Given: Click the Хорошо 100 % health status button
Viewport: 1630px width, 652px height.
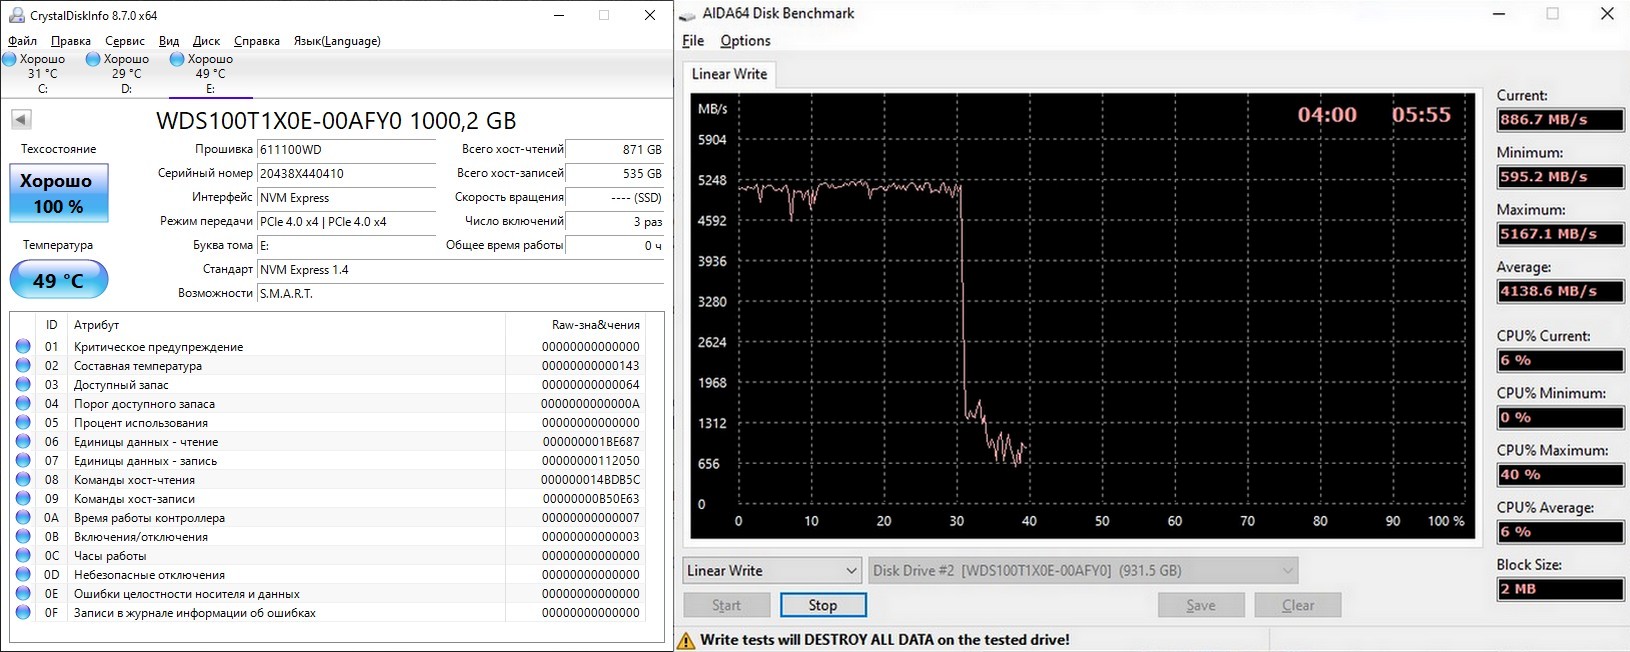Looking at the screenshot, I should coord(59,193).
